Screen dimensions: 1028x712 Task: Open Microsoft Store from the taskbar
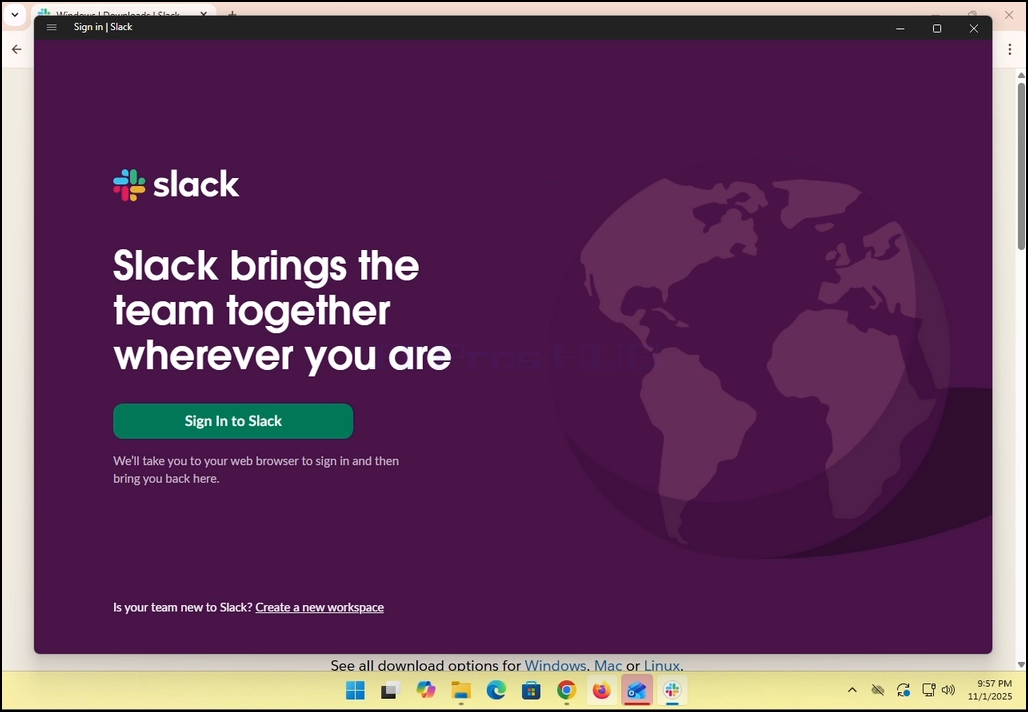point(532,690)
